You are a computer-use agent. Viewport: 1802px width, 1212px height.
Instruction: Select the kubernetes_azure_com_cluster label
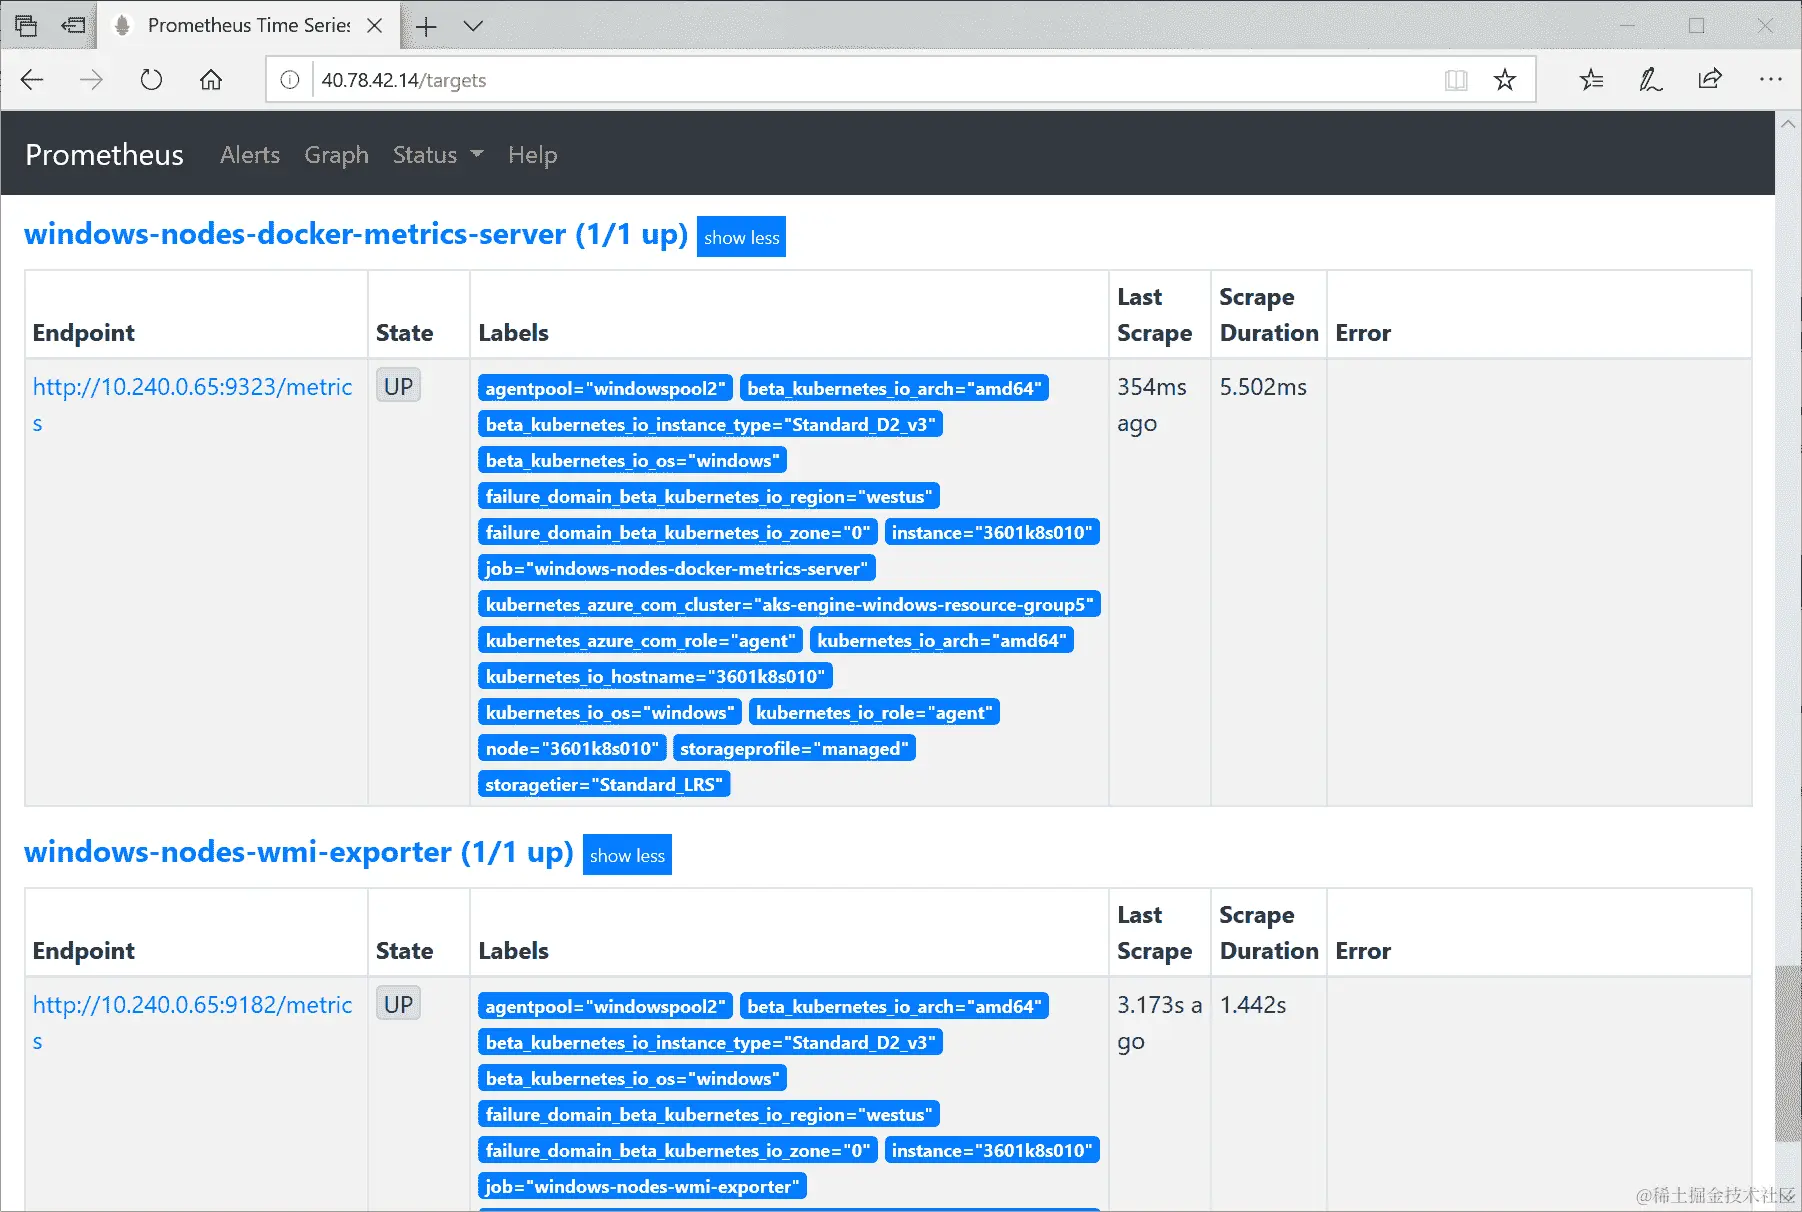790,604
